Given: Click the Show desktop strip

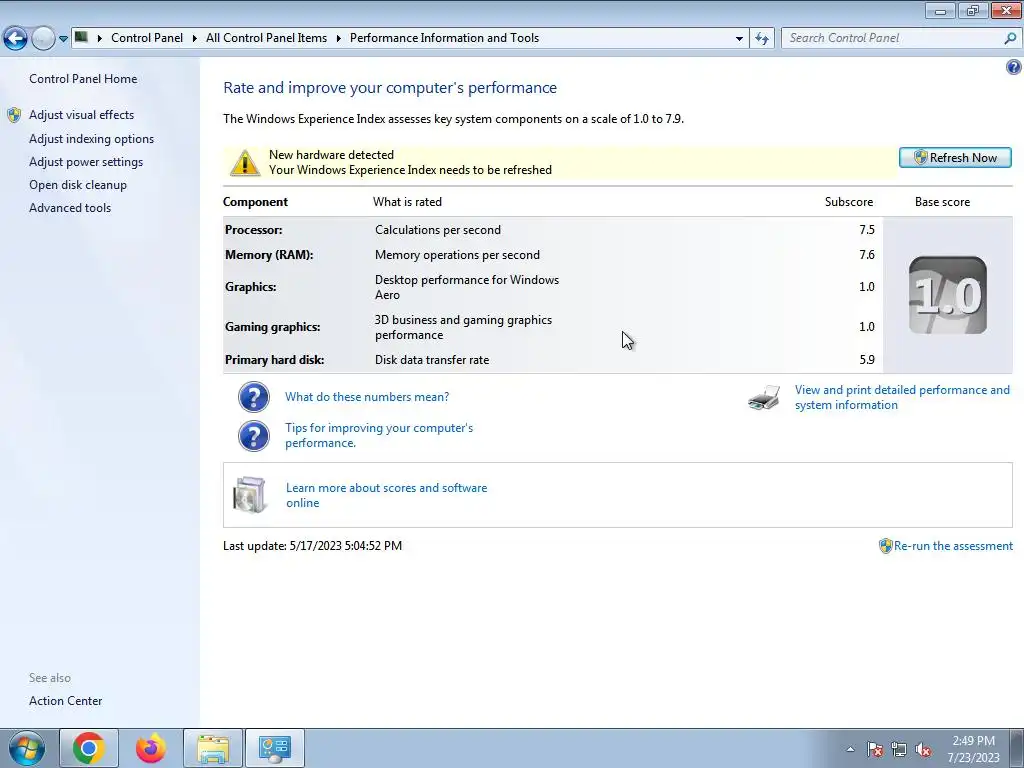Looking at the screenshot, I should click(1016, 748).
